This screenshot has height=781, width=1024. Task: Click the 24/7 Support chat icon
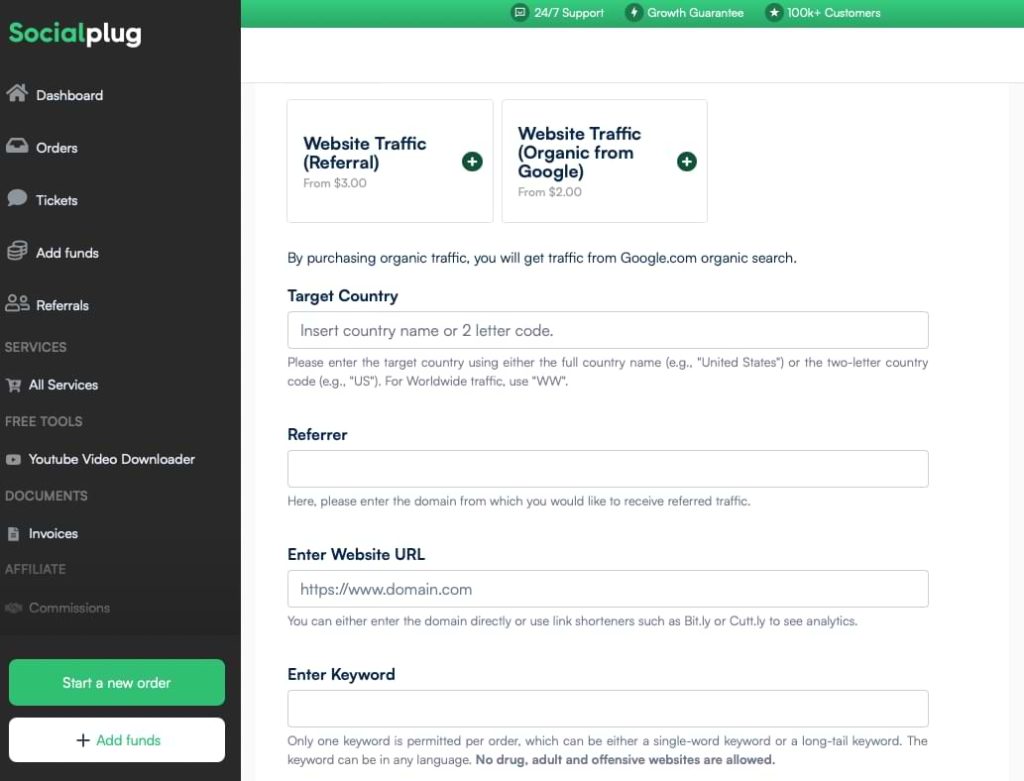pos(520,13)
